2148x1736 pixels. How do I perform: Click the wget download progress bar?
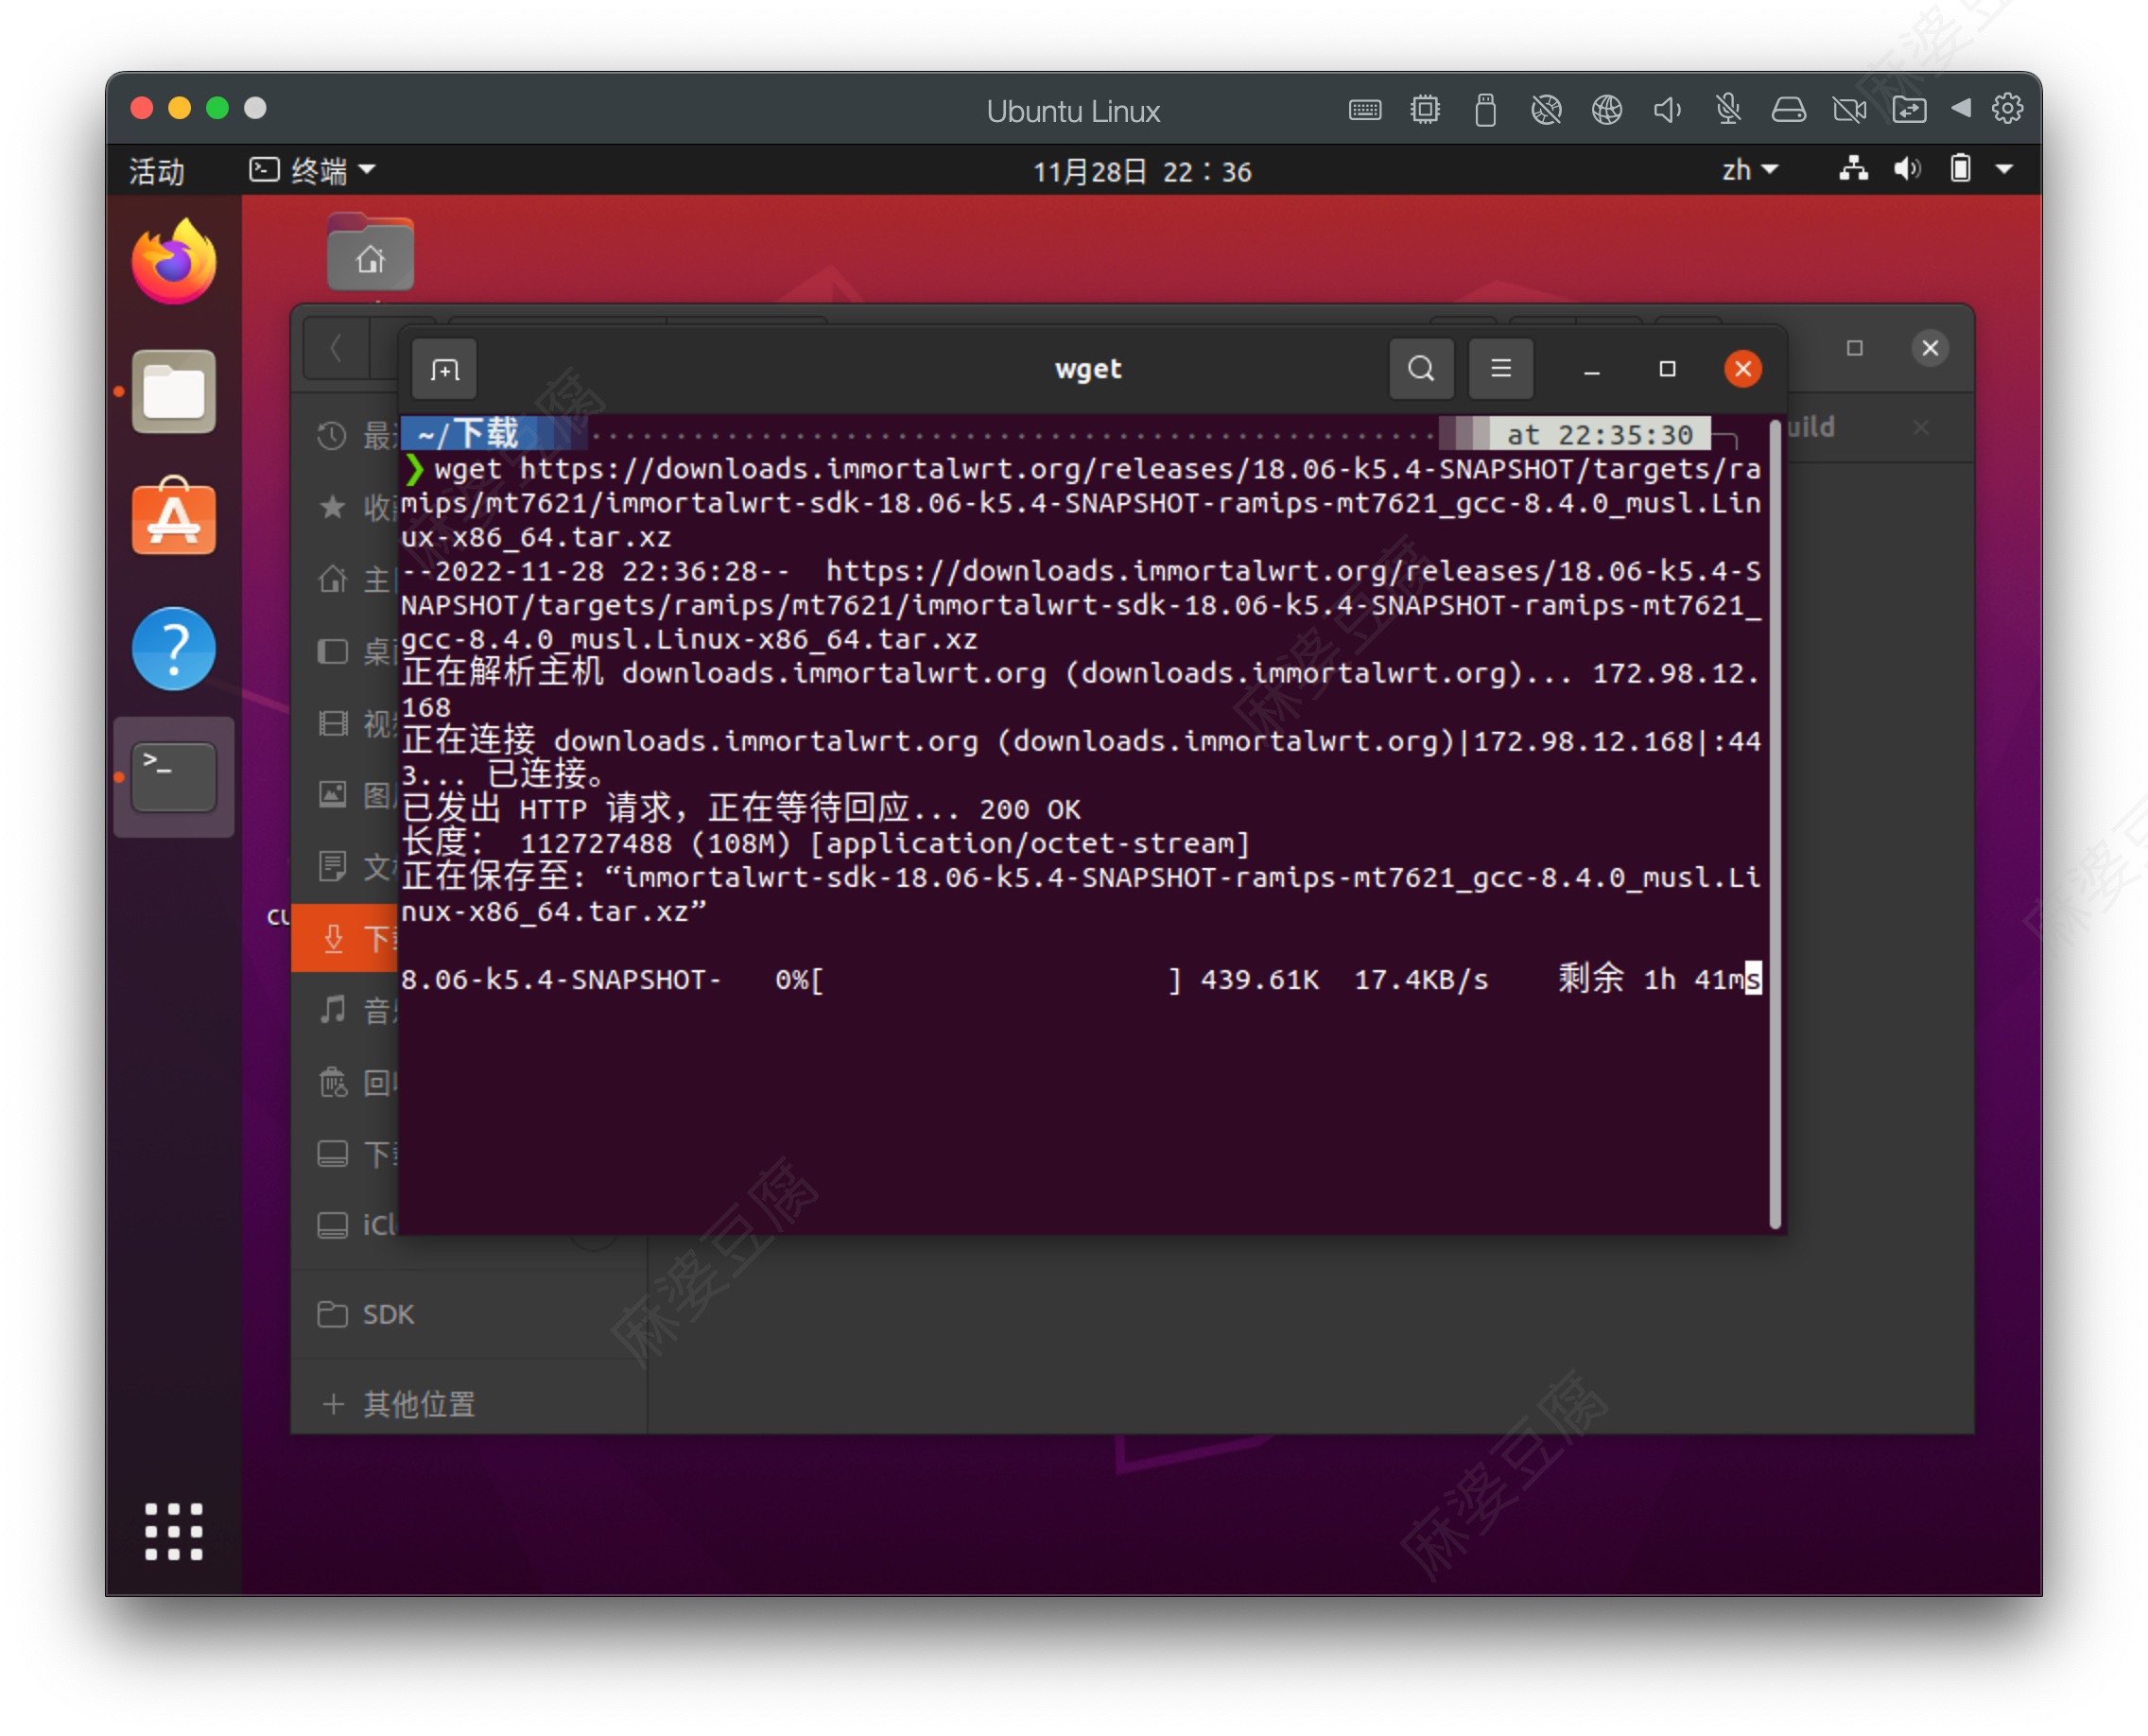click(998, 980)
